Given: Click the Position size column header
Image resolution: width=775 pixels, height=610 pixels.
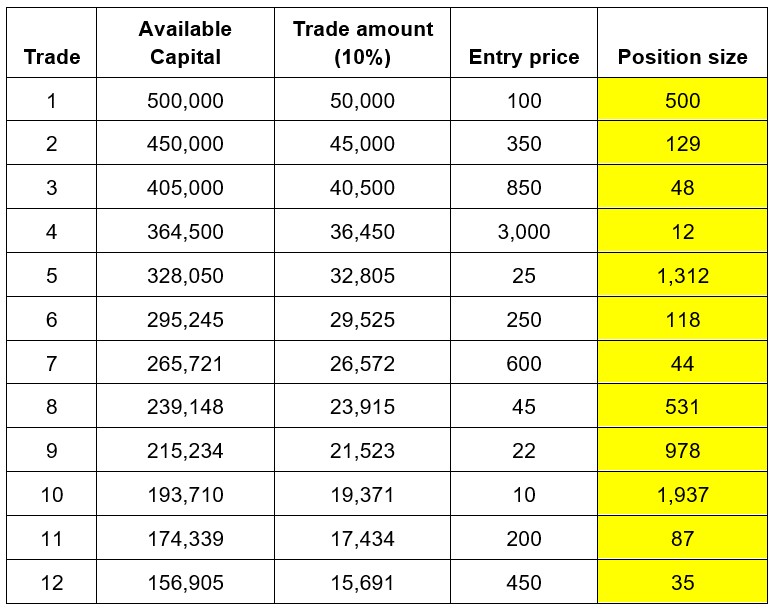Looking at the screenshot, I should coord(682,57).
